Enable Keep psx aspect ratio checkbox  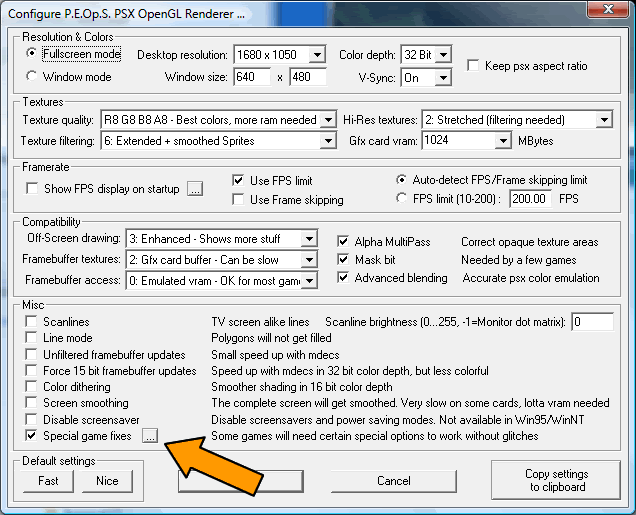tap(473, 66)
